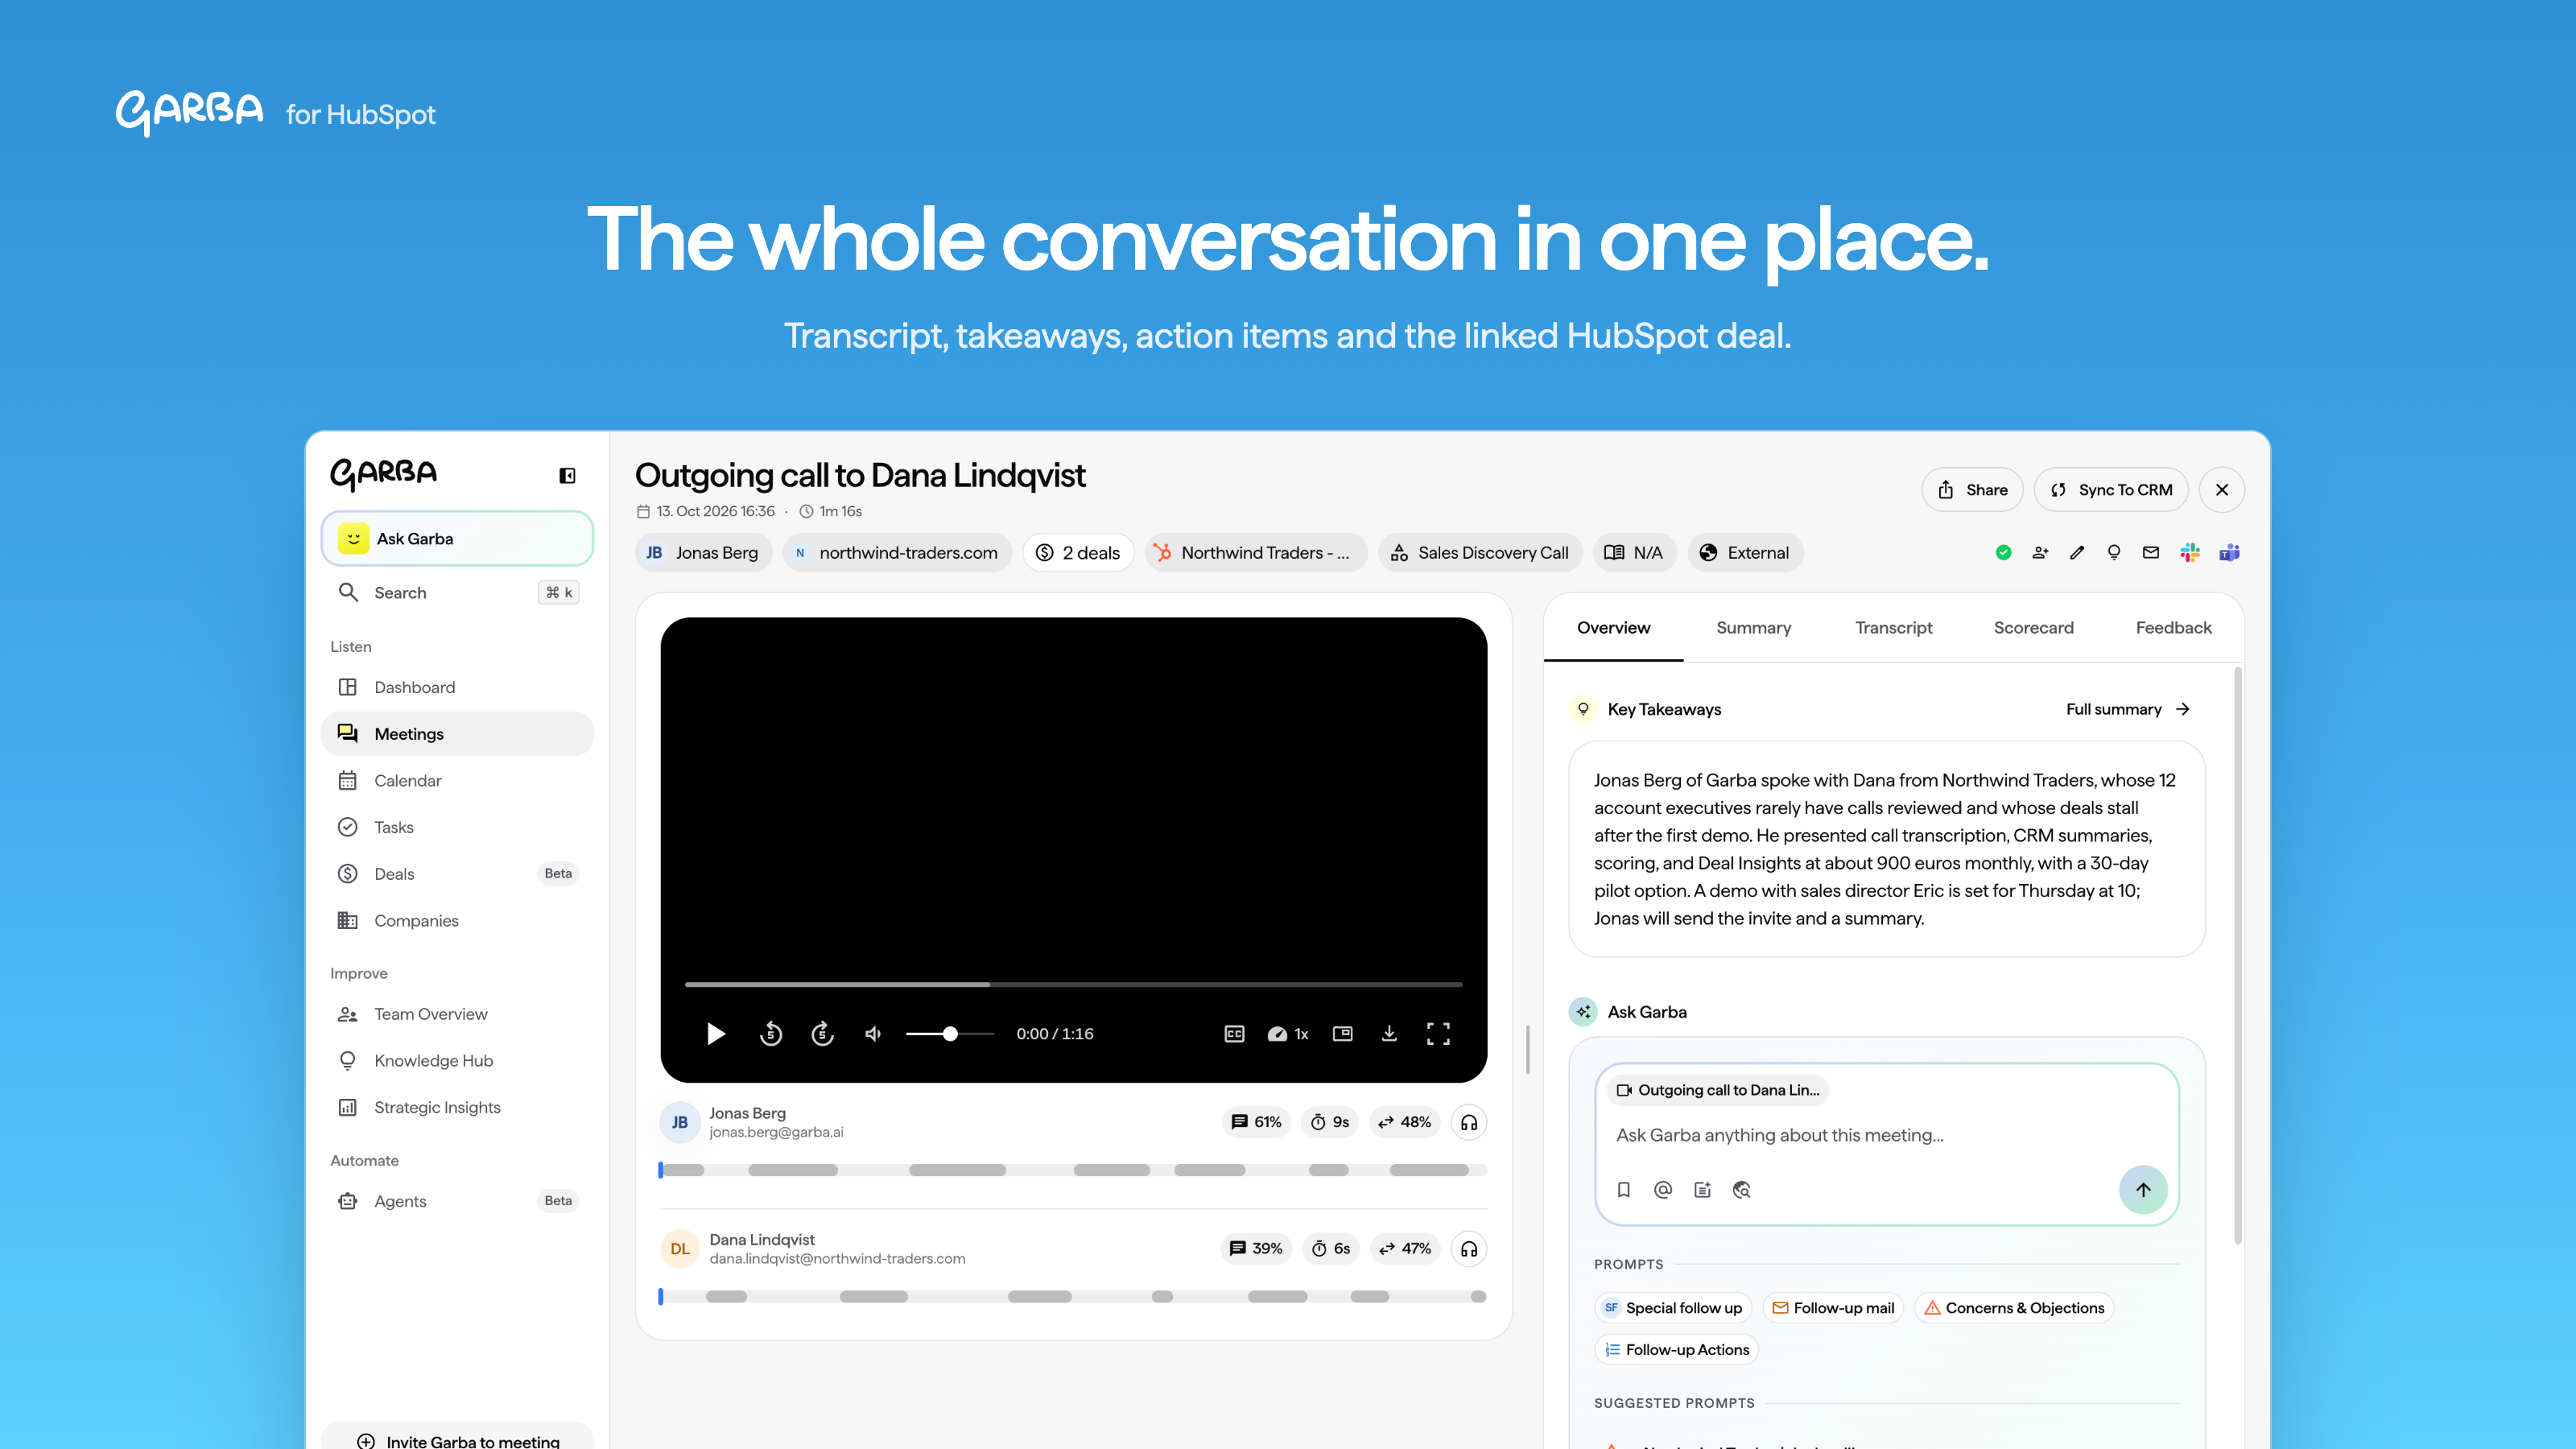Click the Ask Garba message input field
The height and width of the screenshot is (1449, 2576).
pos(1886,1135)
